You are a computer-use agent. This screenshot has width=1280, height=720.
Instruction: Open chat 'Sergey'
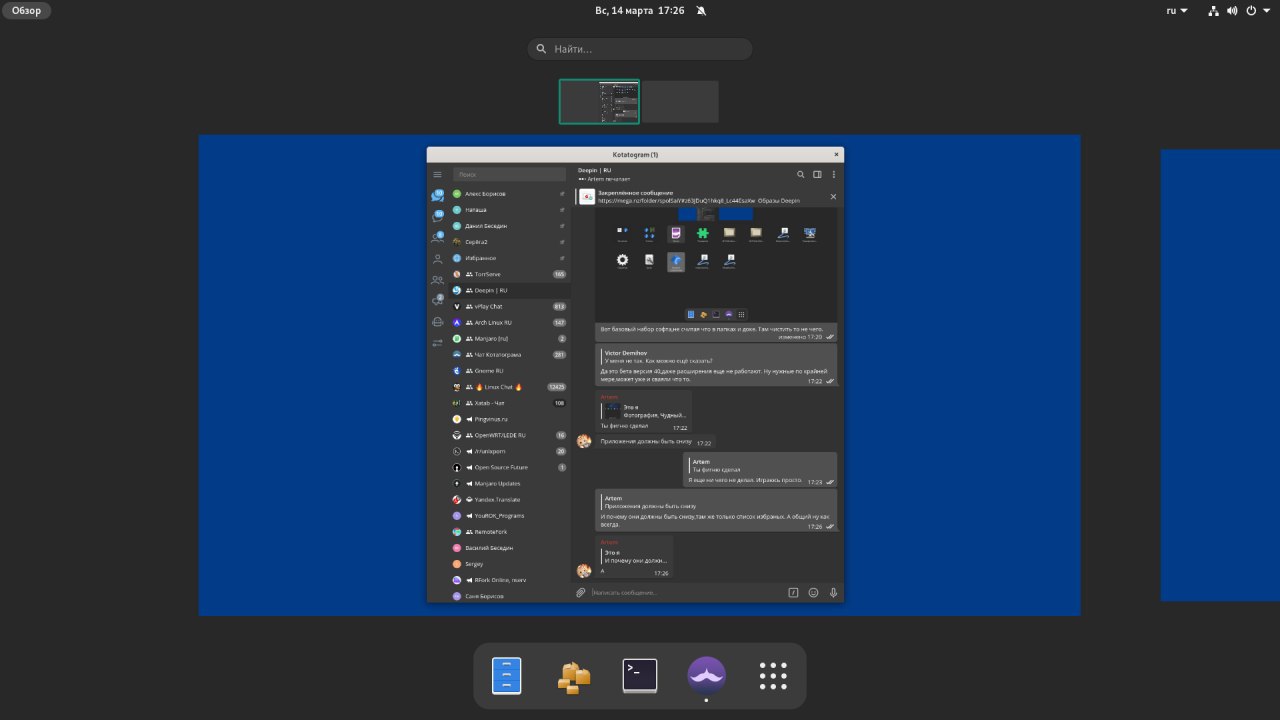pyautogui.click(x=509, y=564)
